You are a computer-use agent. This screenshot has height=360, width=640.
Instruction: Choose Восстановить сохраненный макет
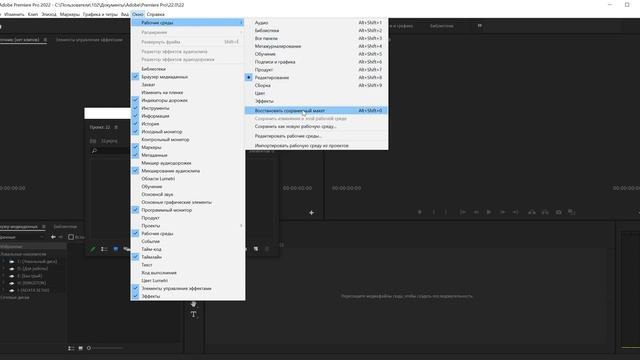tap(316, 111)
